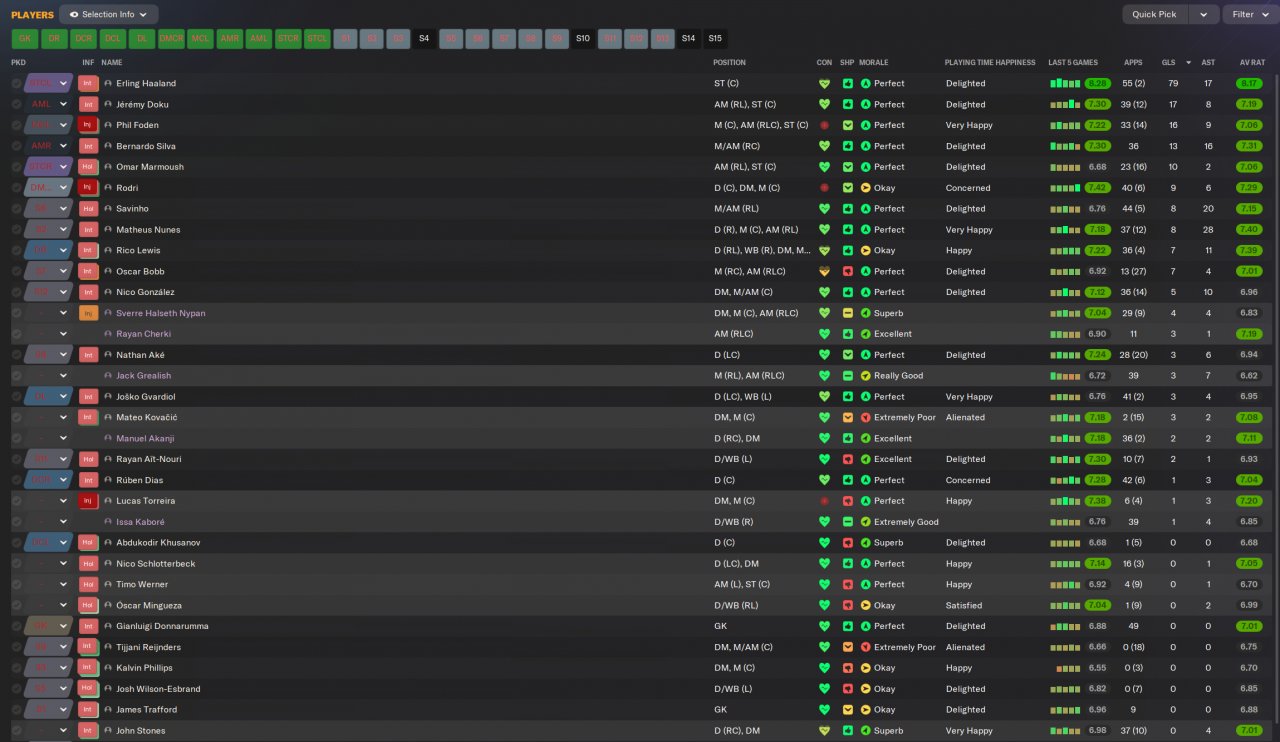The width and height of the screenshot is (1280, 742).
Task: Sort by the PLAYING TIME HAPPINESS column header
Action: click(990, 62)
